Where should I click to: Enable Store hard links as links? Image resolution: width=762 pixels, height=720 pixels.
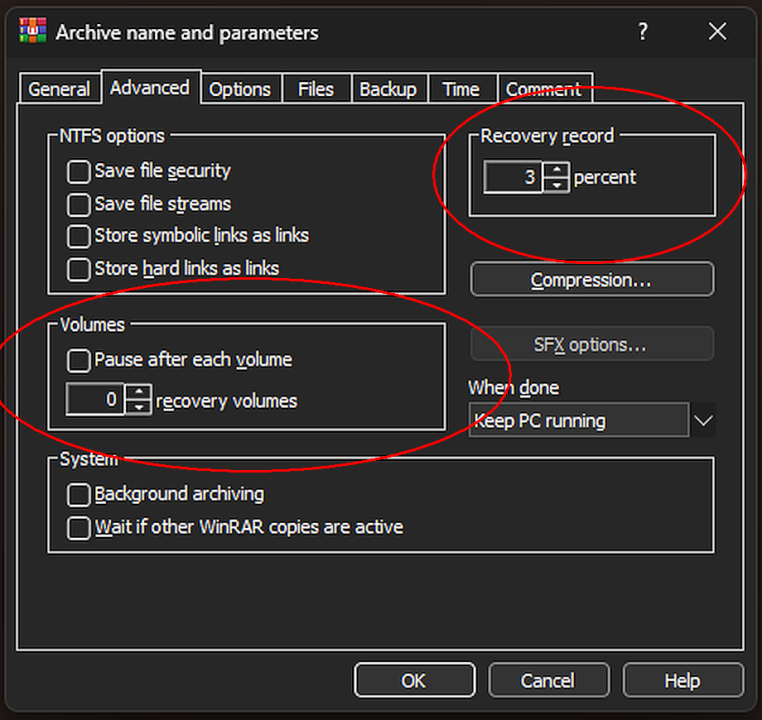coord(79,269)
